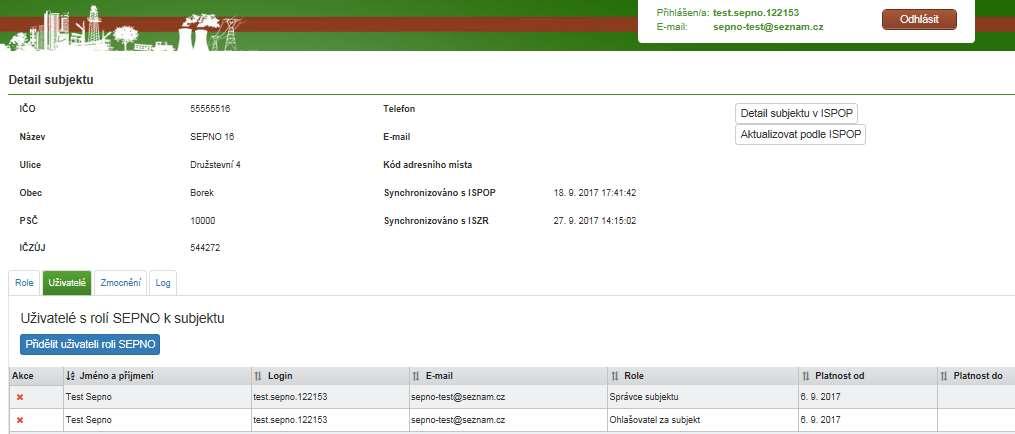This screenshot has width=1015, height=434.
Task: Switch to the Role tab
Action: point(24,283)
